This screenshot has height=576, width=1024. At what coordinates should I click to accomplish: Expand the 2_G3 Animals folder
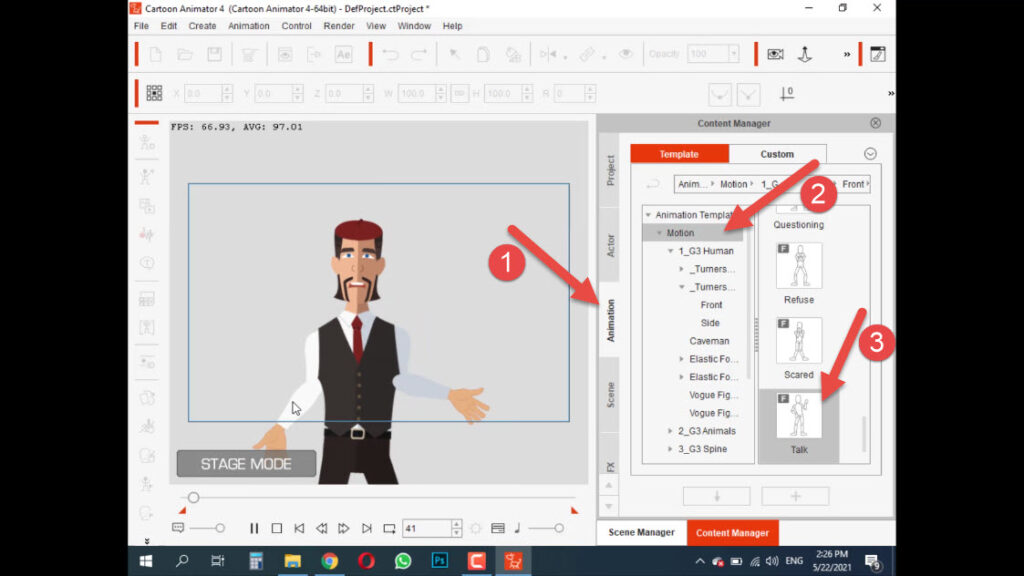pos(671,431)
